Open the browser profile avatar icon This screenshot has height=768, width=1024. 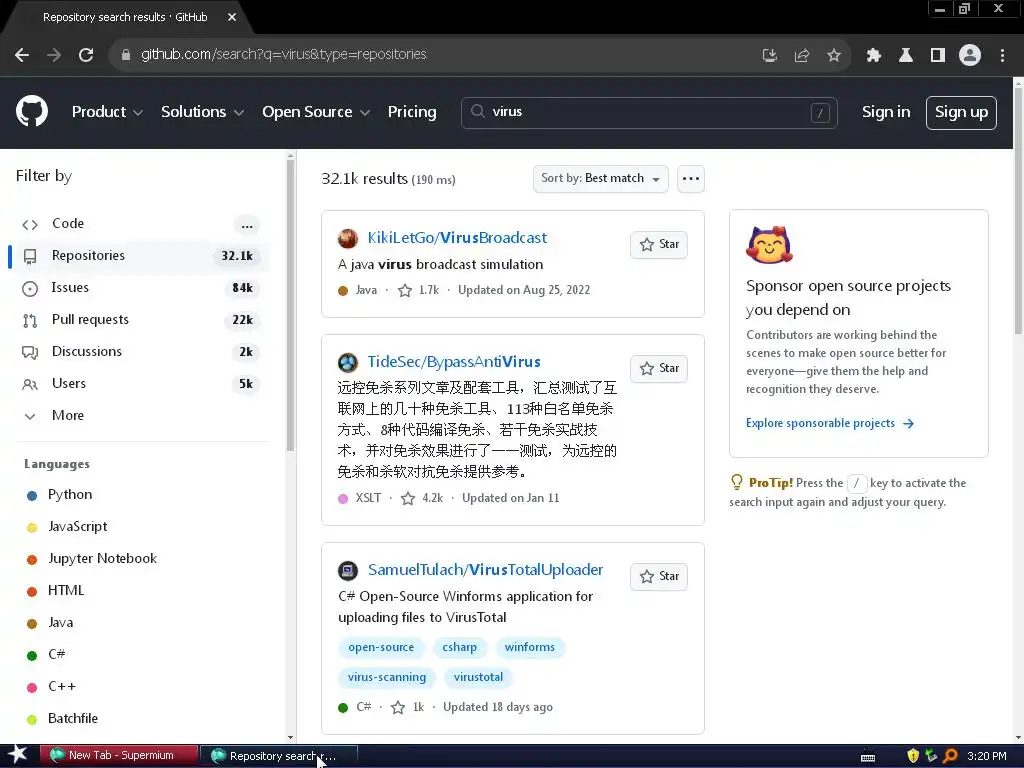[x=970, y=56]
